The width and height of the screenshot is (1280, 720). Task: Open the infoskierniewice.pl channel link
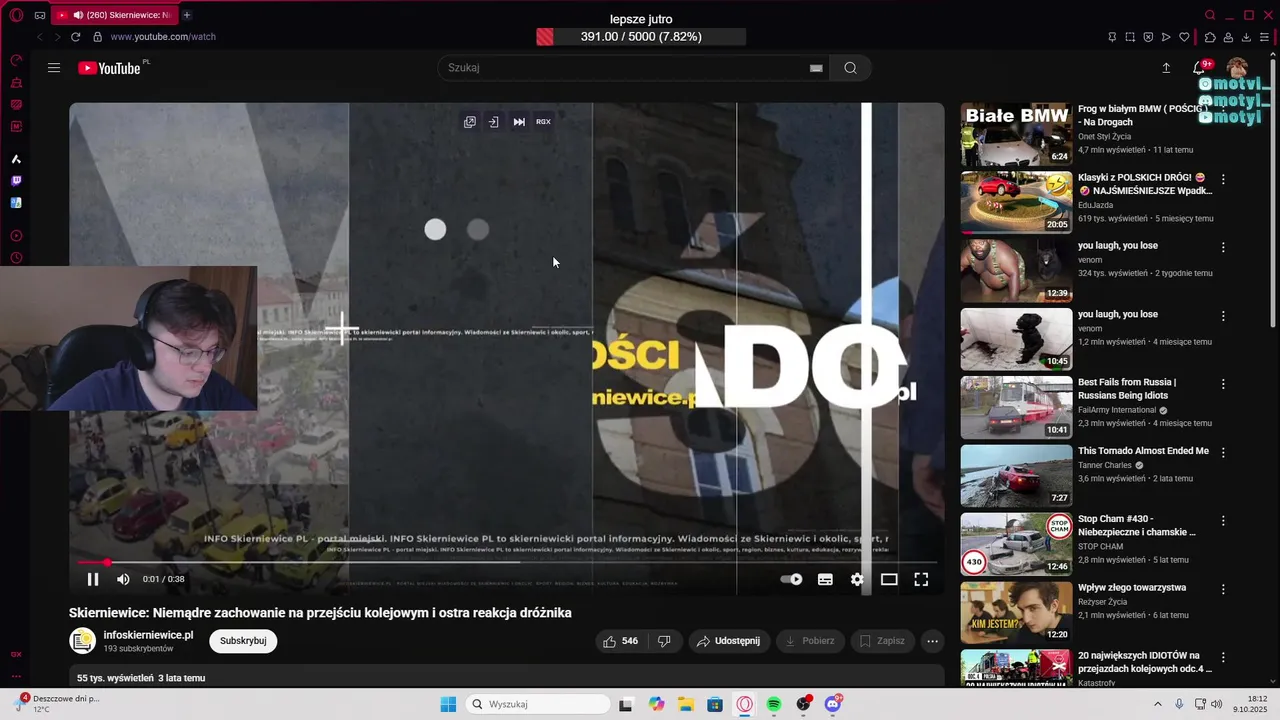(148, 635)
